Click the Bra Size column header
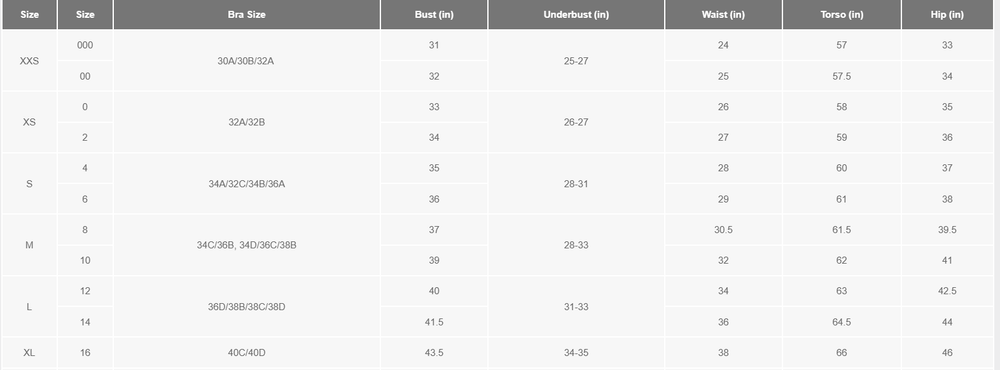This screenshot has width=1000, height=370. pyautogui.click(x=246, y=15)
